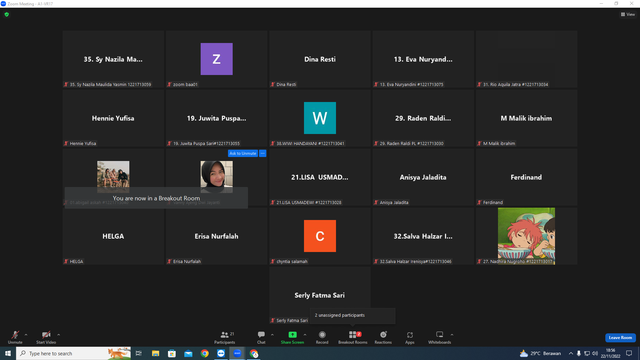Viewport: 640px width, 360px height.
Task: Open the Mail app from the taskbar
Action: point(188,353)
